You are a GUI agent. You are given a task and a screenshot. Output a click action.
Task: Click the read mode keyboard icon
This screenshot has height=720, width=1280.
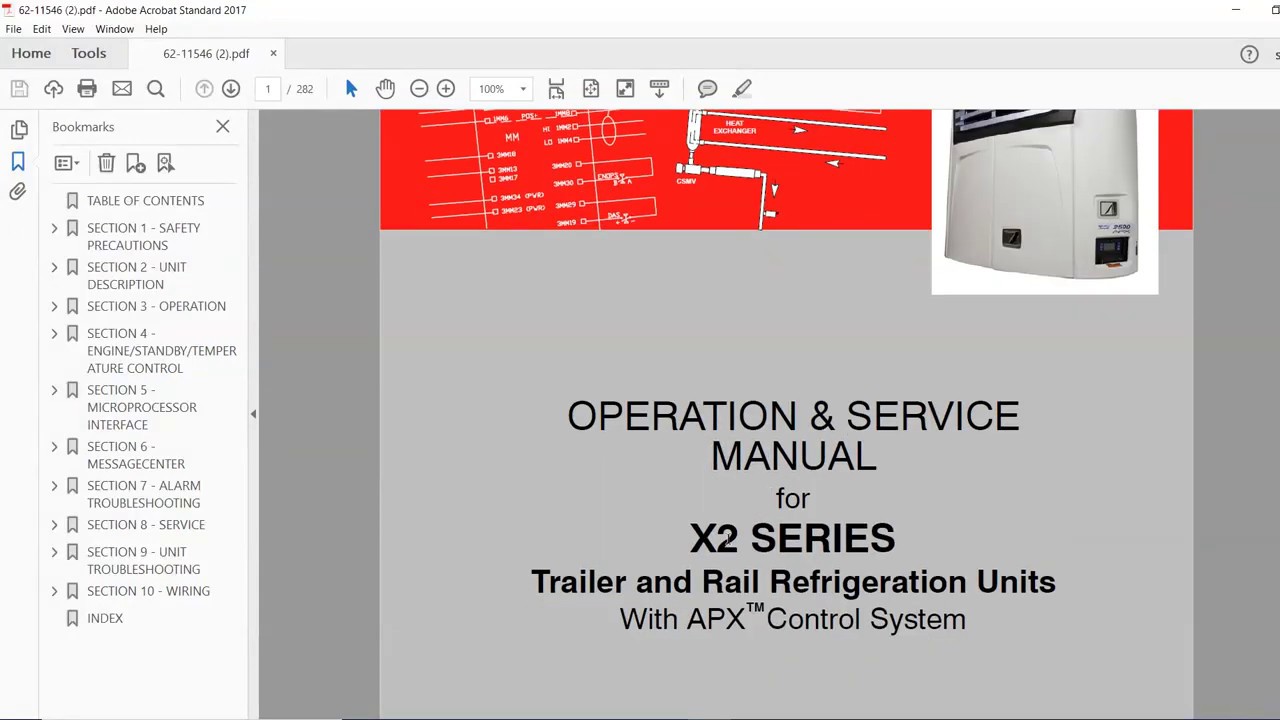[x=659, y=89]
